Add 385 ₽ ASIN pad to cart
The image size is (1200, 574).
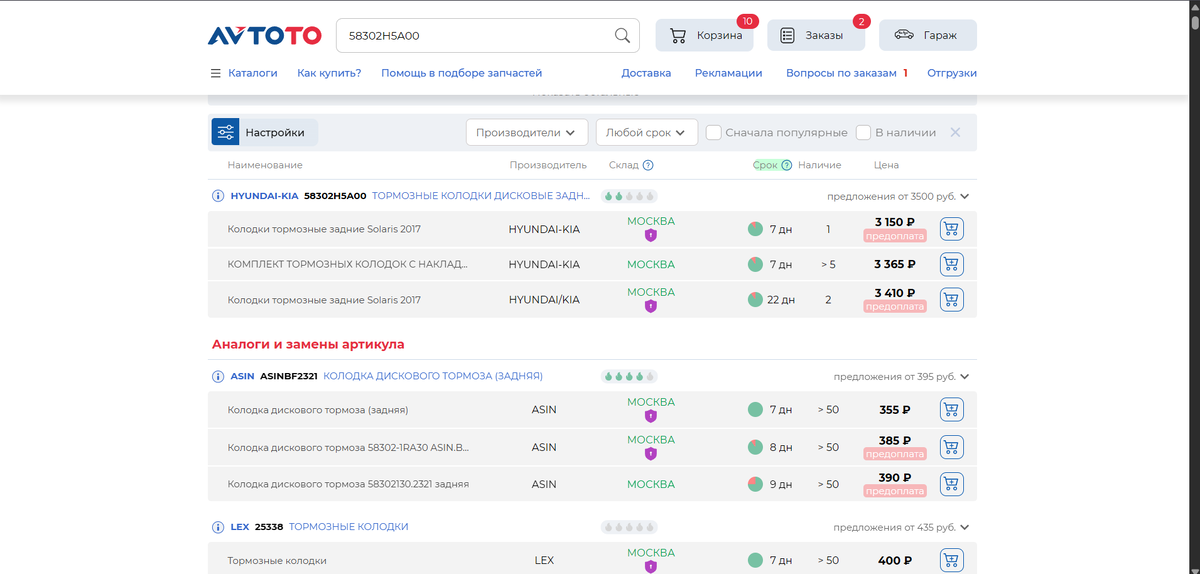coord(951,447)
